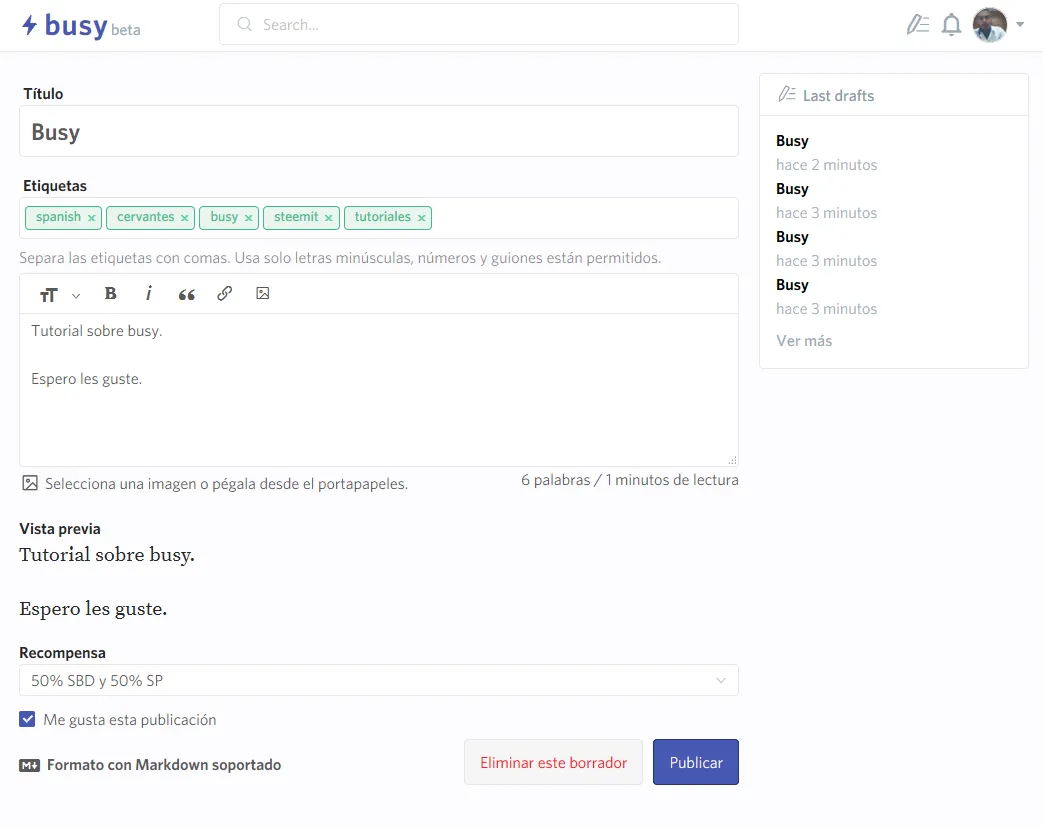The width and height of the screenshot is (1043, 827).
Task: Toggle italic formatting
Action: tap(148, 293)
